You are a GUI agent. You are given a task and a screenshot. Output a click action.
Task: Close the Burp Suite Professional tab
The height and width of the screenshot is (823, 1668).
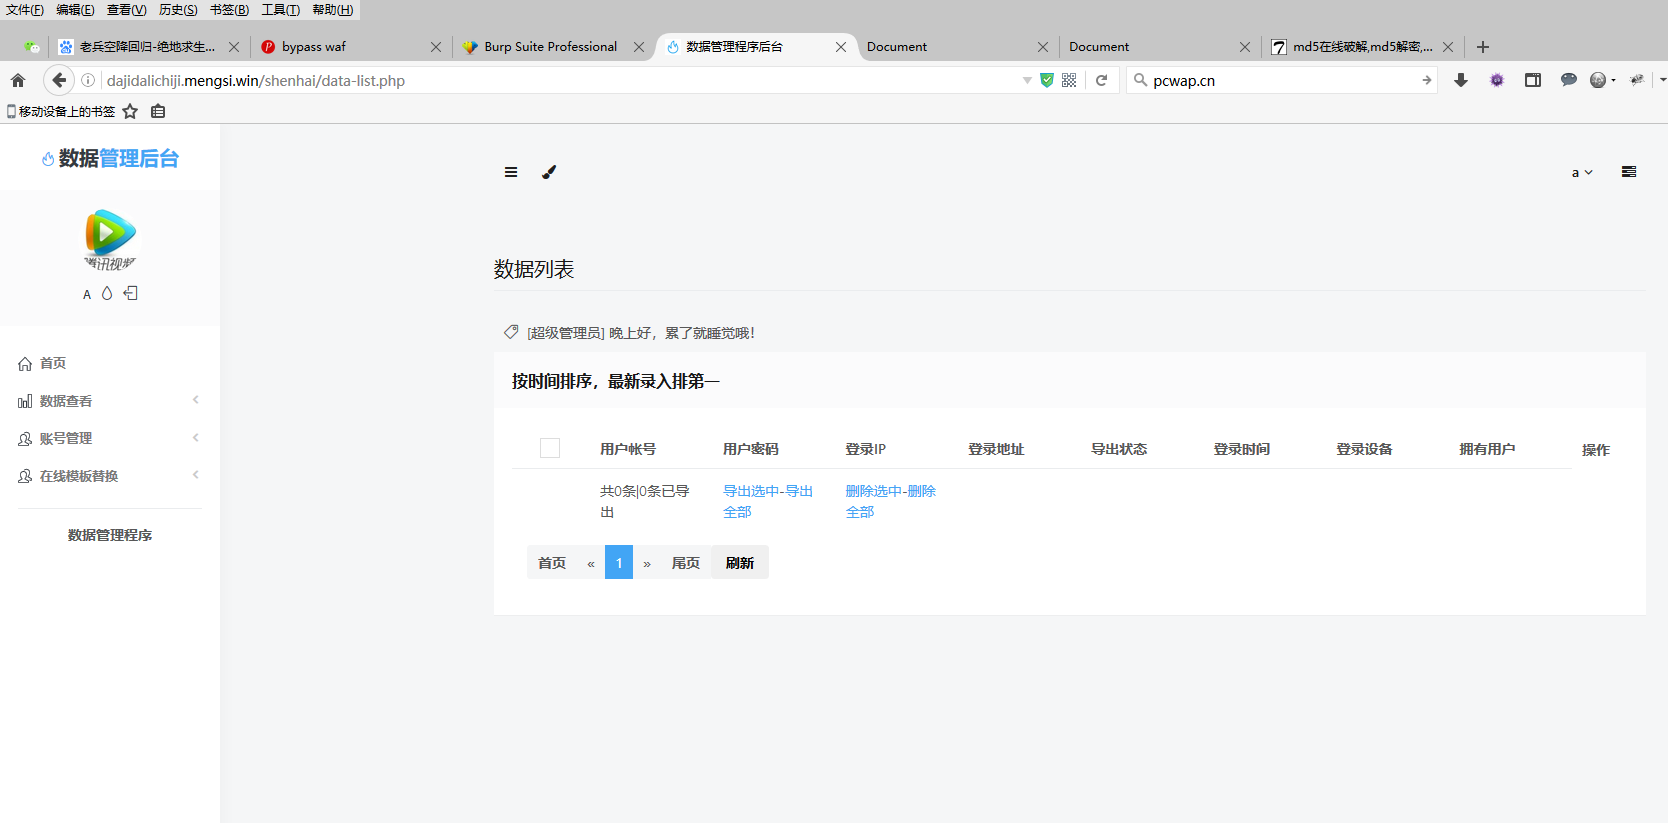[x=639, y=47]
